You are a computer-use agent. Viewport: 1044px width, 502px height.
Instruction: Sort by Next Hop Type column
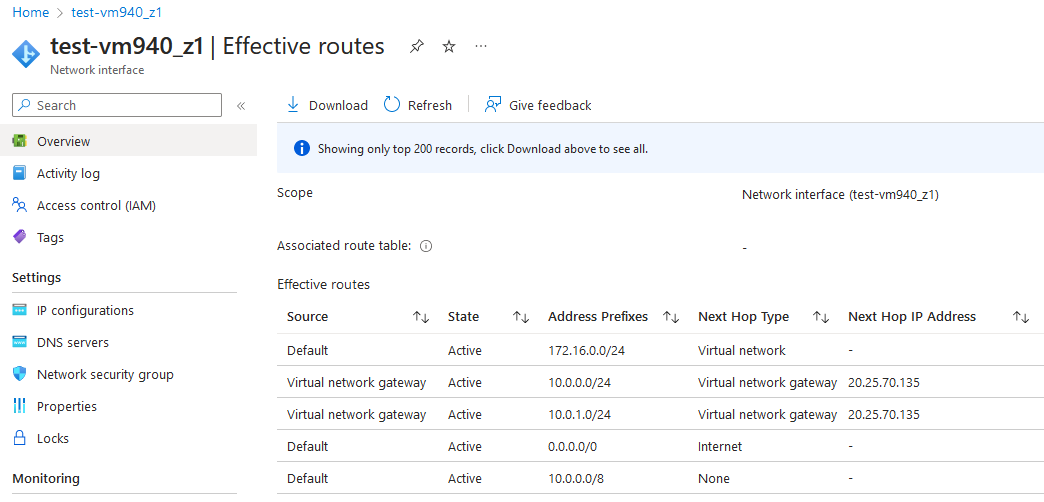[821, 317]
